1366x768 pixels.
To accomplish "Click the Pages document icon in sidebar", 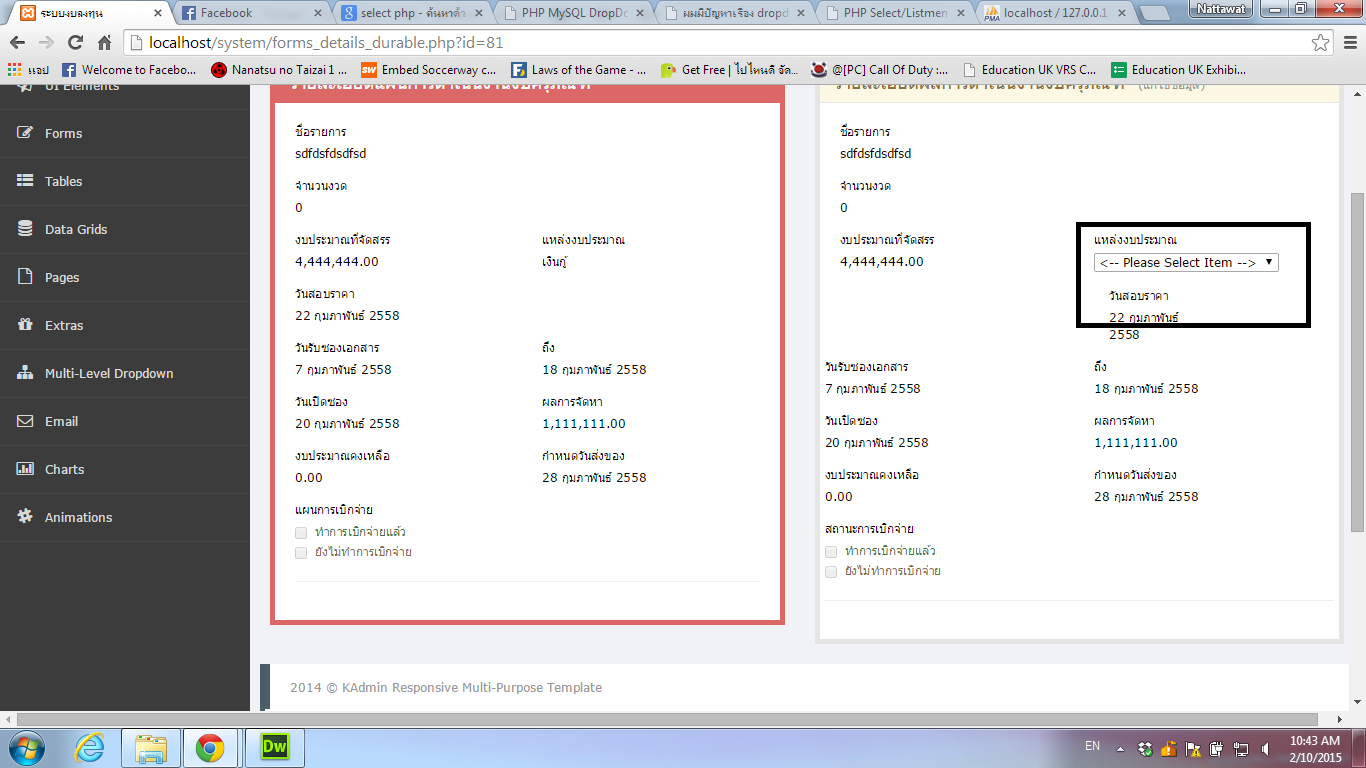I will pyautogui.click(x=25, y=277).
